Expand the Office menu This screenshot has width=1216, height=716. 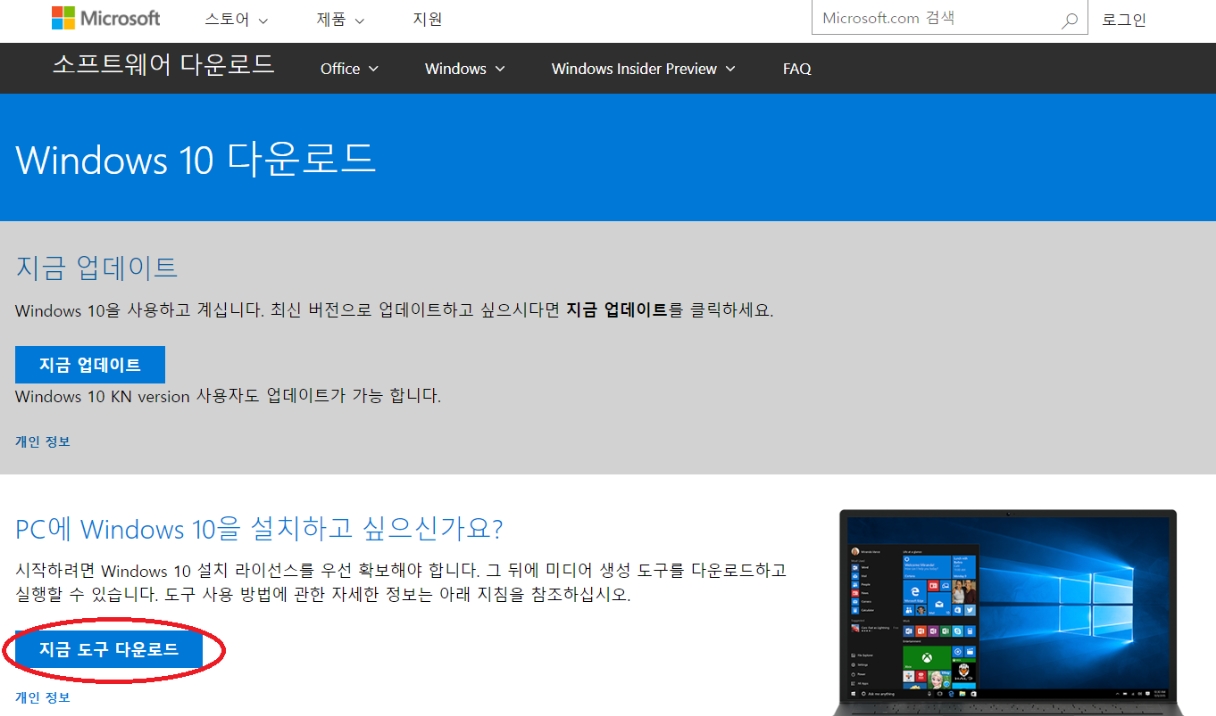click(x=350, y=69)
